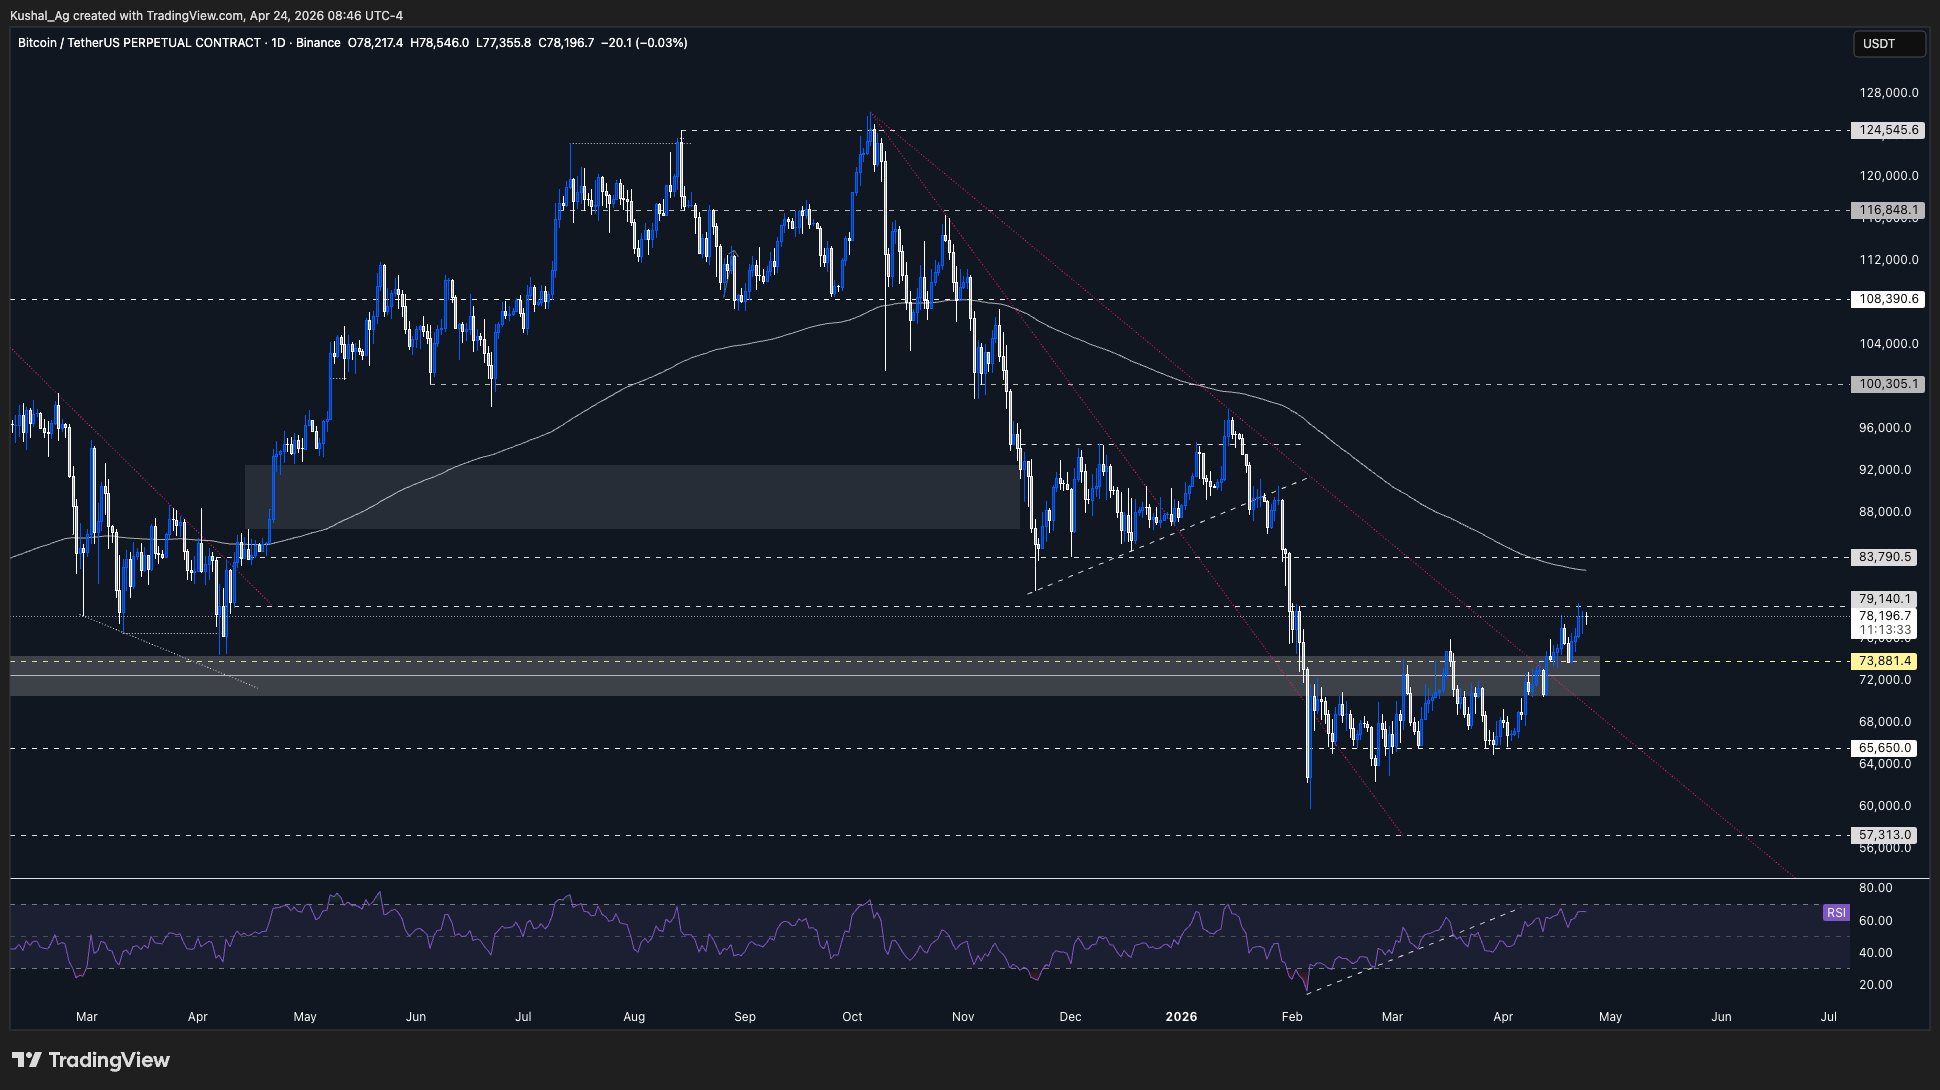Click the current price 78,196.7 label
Image resolution: width=1940 pixels, height=1090 pixels.
click(x=1885, y=616)
